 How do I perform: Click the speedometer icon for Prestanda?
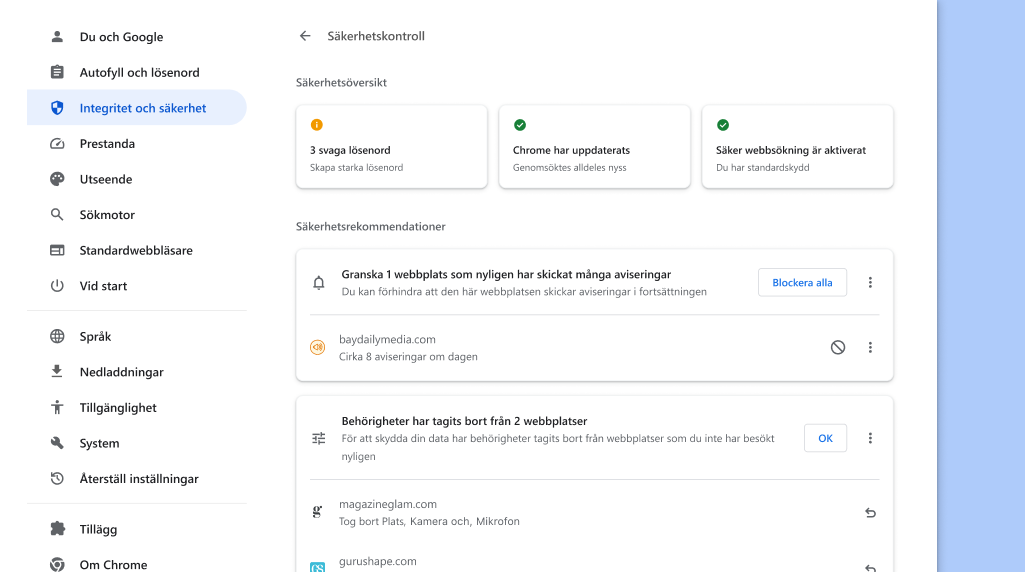(58, 144)
